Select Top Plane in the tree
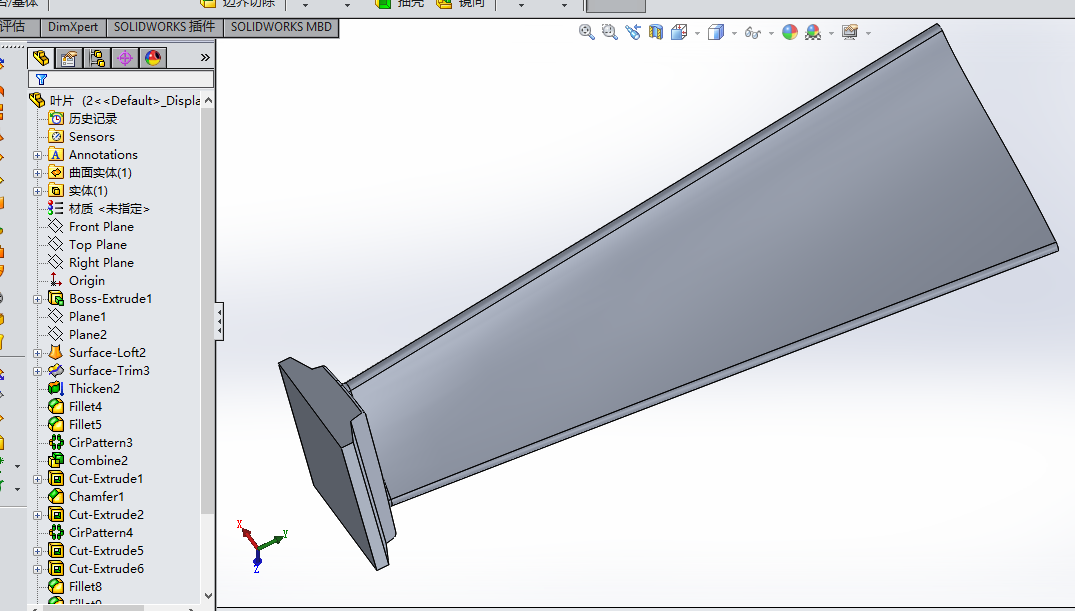The width and height of the screenshot is (1075, 611). click(x=97, y=244)
